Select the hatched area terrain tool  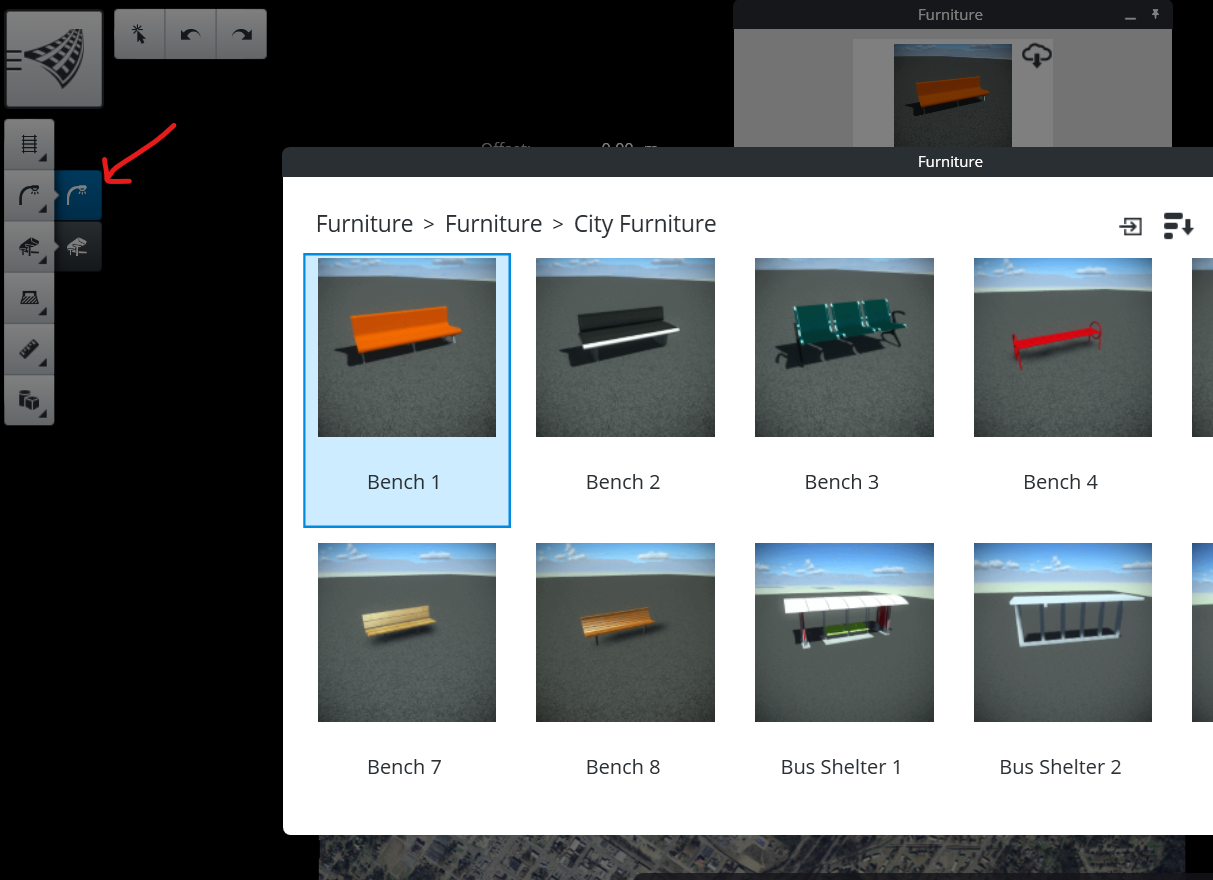coord(29,297)
